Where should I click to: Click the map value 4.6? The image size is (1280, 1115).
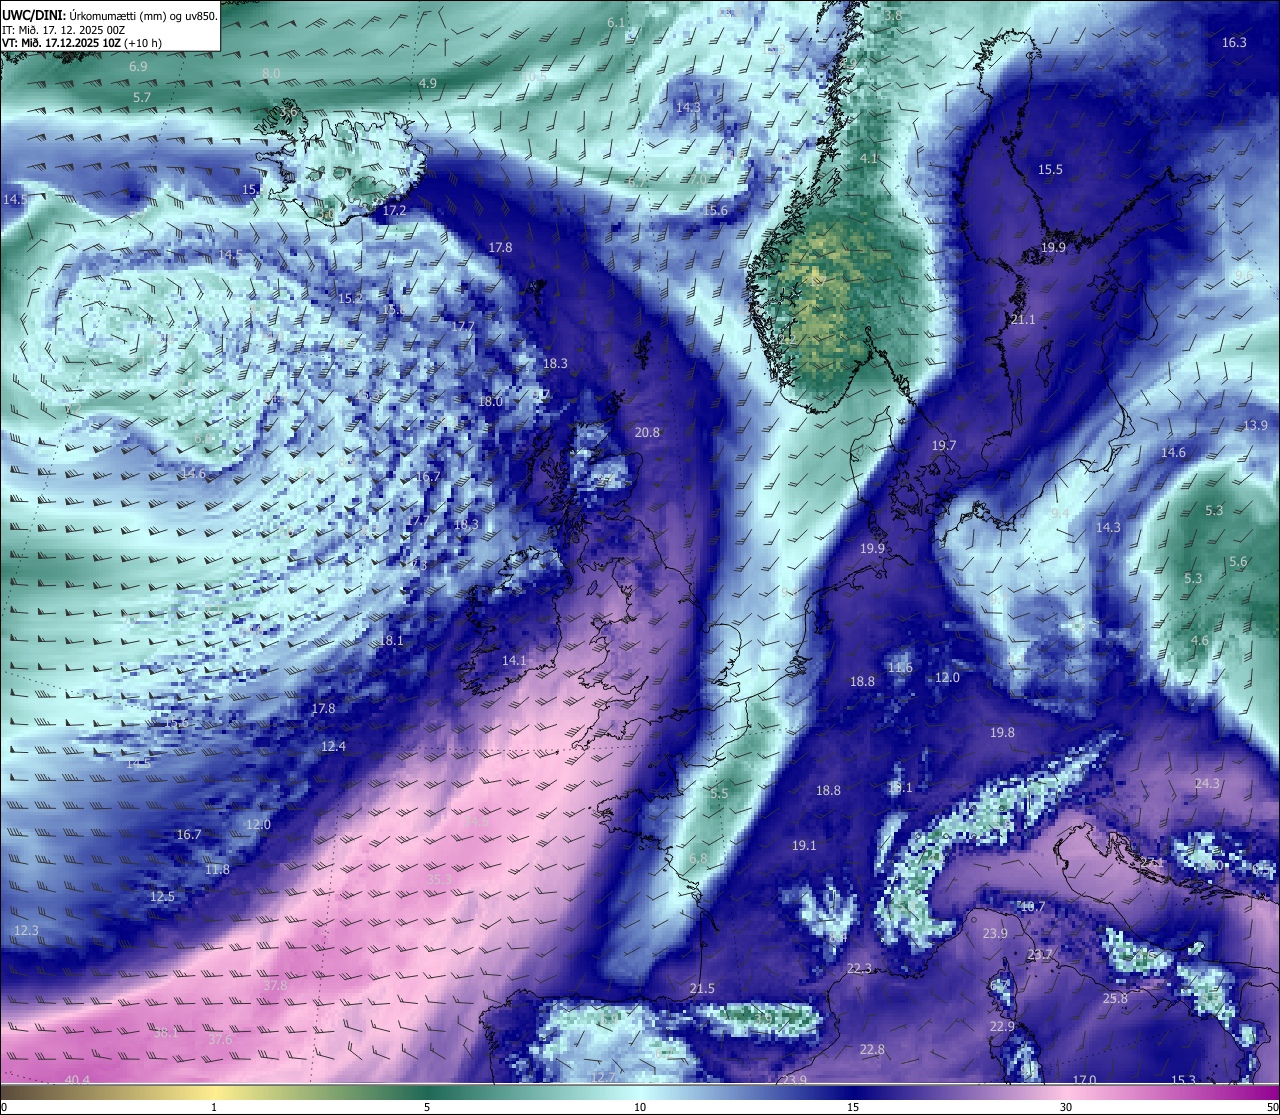pos(1200,641)
